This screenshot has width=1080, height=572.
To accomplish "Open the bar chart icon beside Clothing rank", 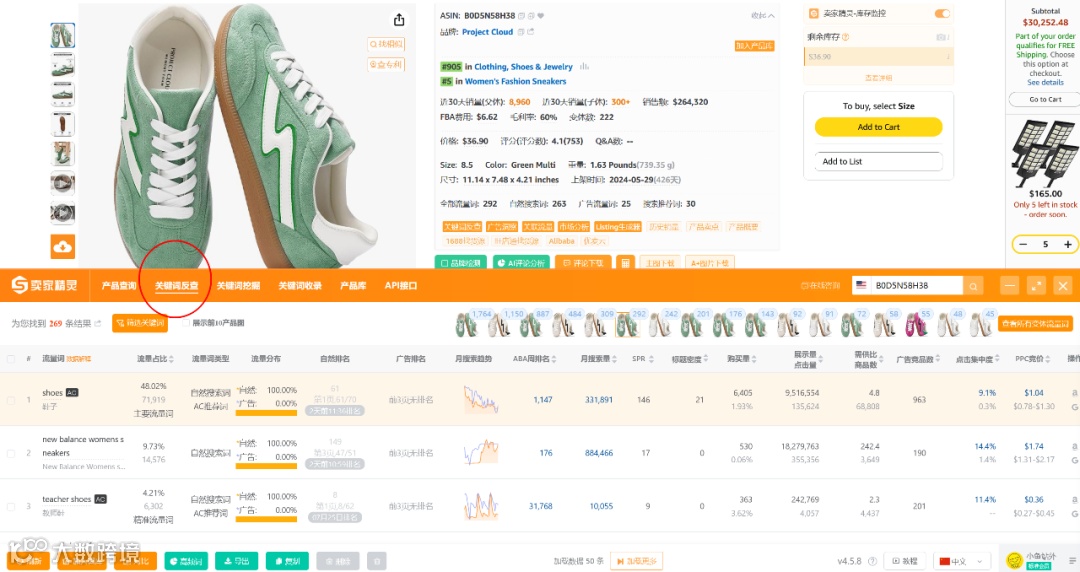I will (x=584, y=67).
